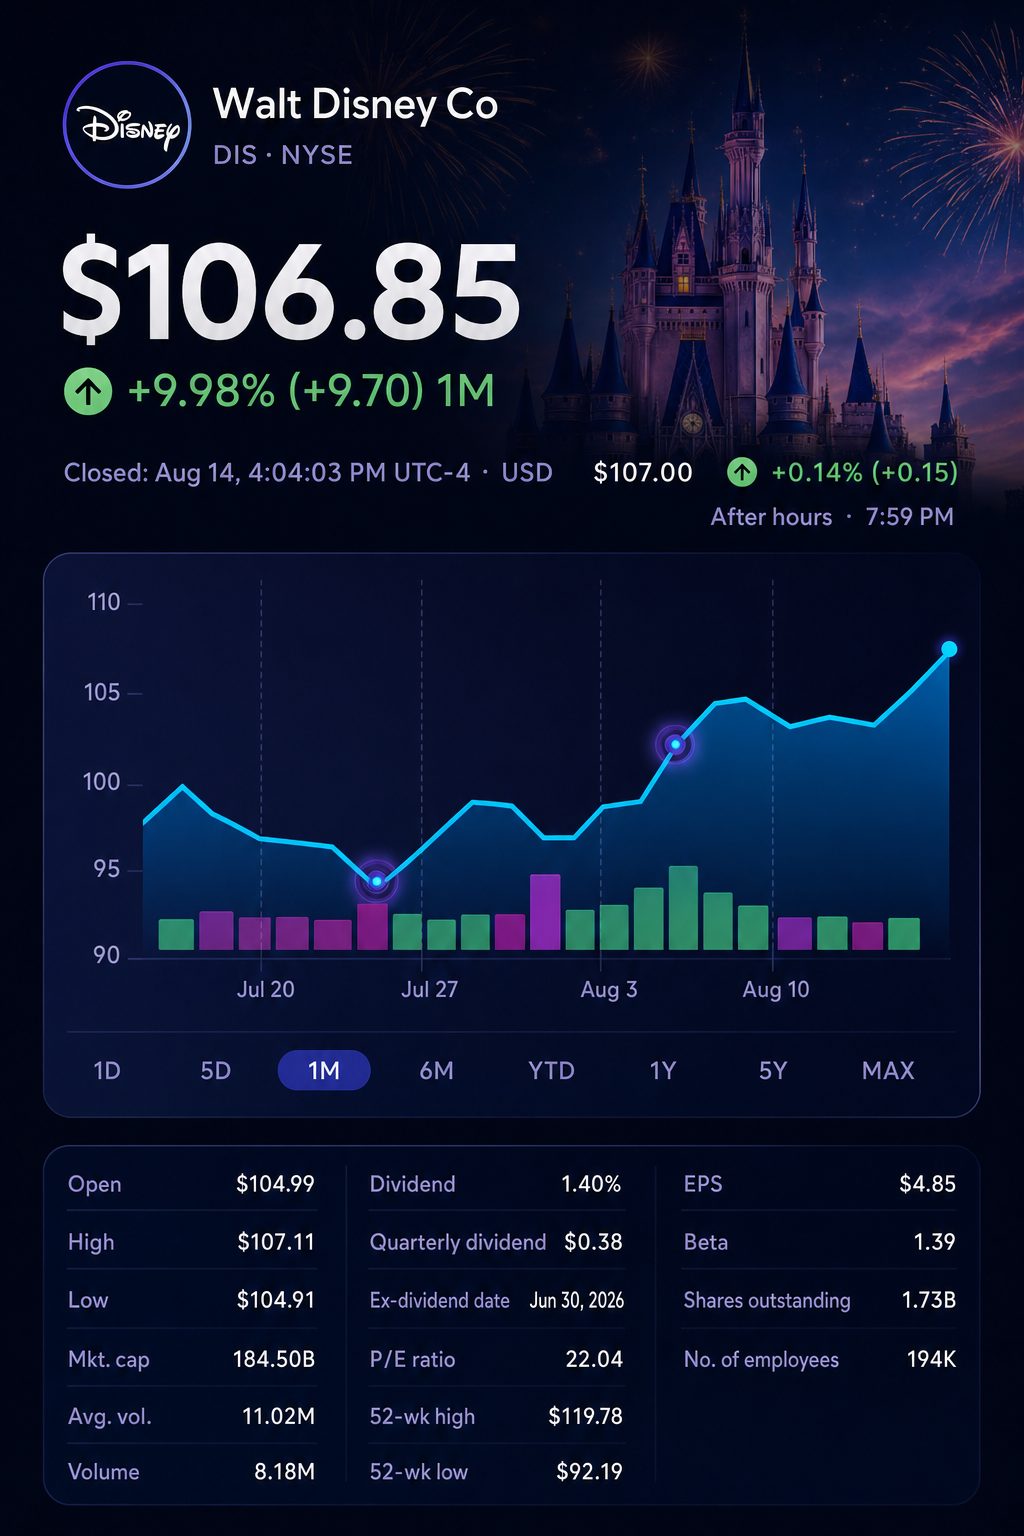
Task: Click the highlighted chart marker near 102
Action: click(675, 744)
